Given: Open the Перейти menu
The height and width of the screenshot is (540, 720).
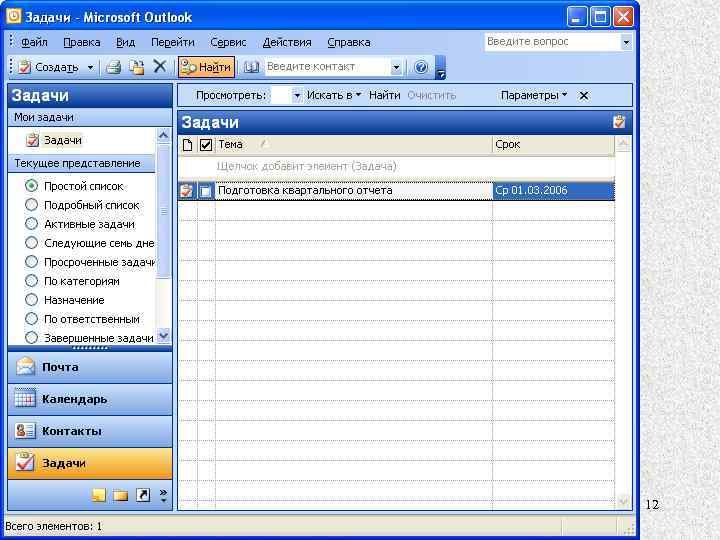Looking at the screenshot, I should [173, 42].
